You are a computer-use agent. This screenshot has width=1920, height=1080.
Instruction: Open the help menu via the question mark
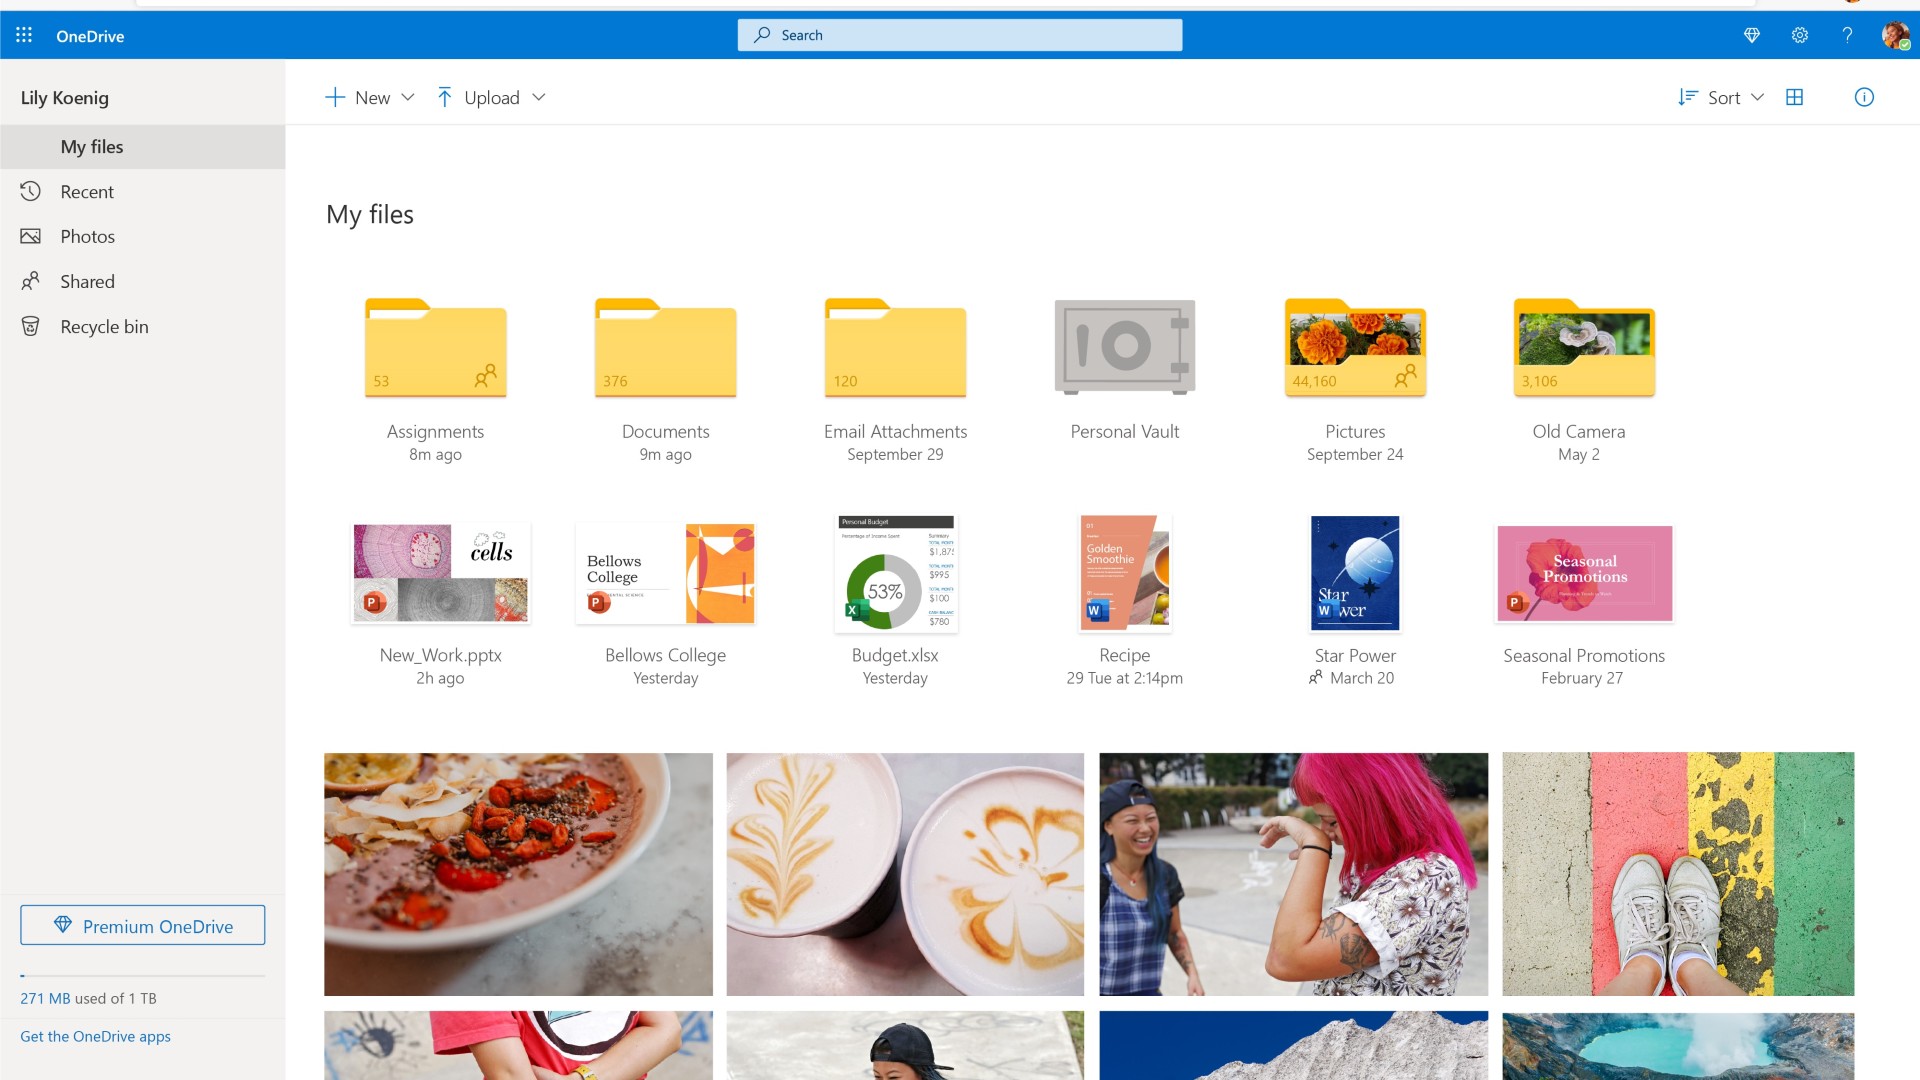click(1847, 35)
